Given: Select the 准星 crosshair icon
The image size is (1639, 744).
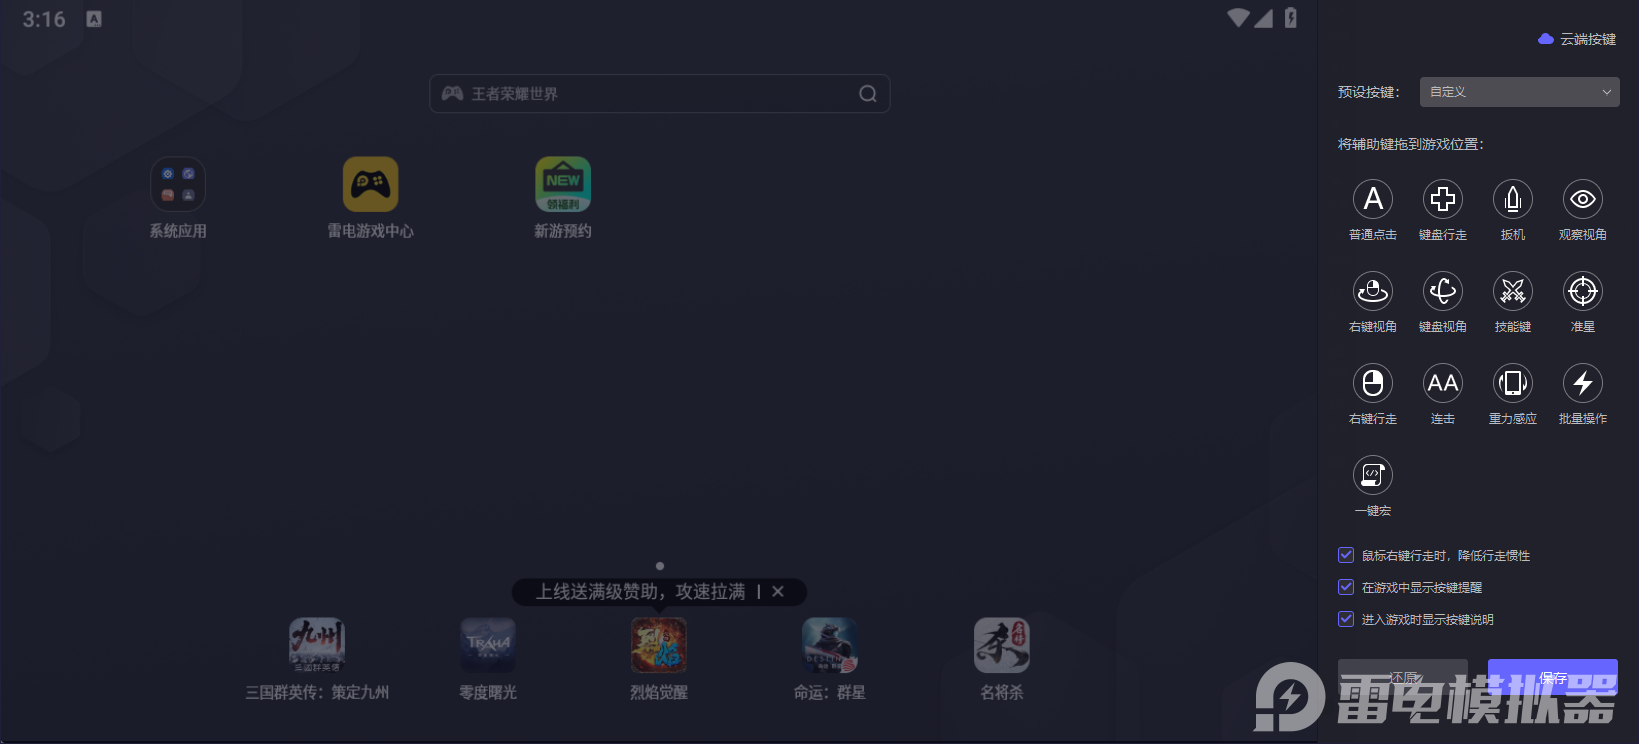Looking at the screenshot, I should 1583,291.
